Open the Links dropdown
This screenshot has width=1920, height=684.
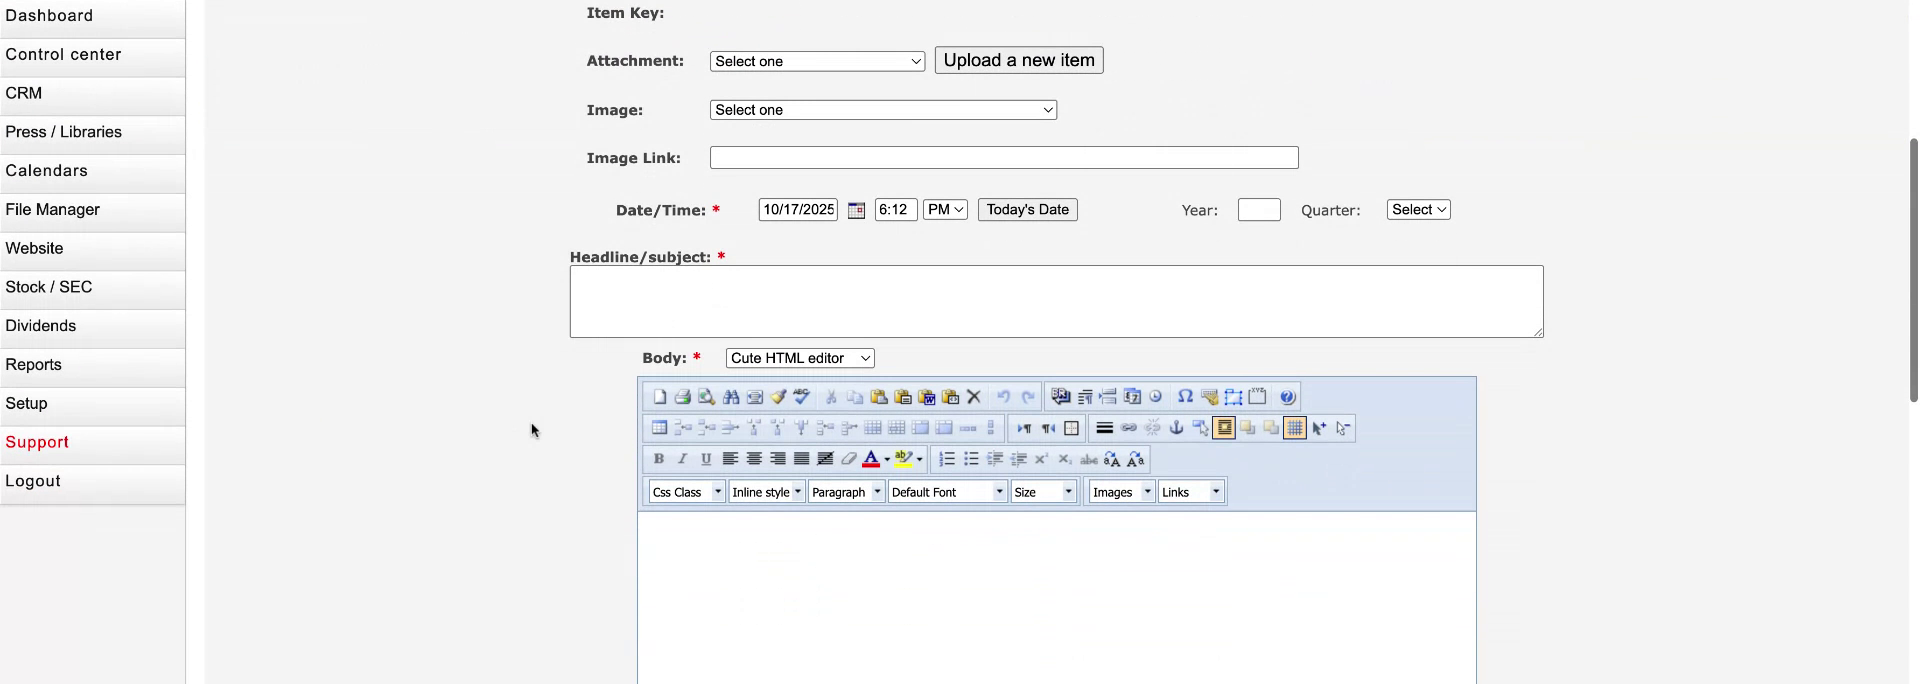click(1191, 492)
